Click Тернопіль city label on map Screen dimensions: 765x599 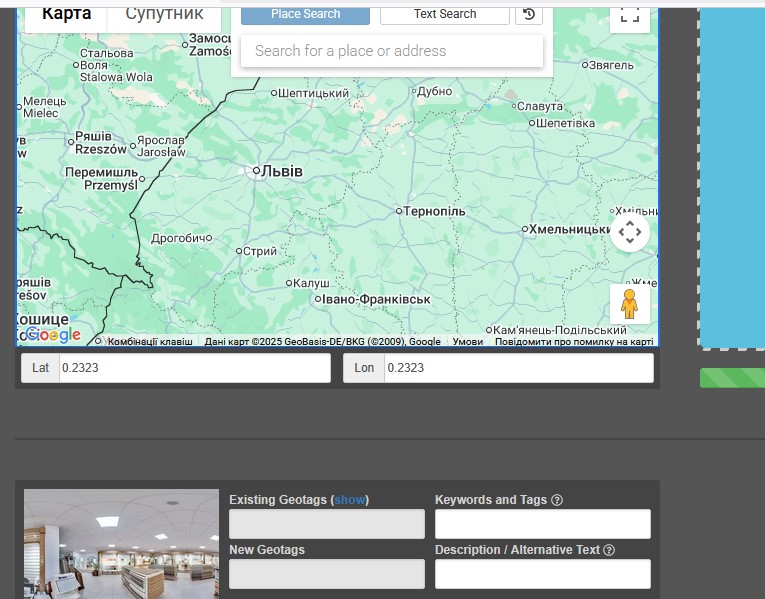(x=434, y=211)
